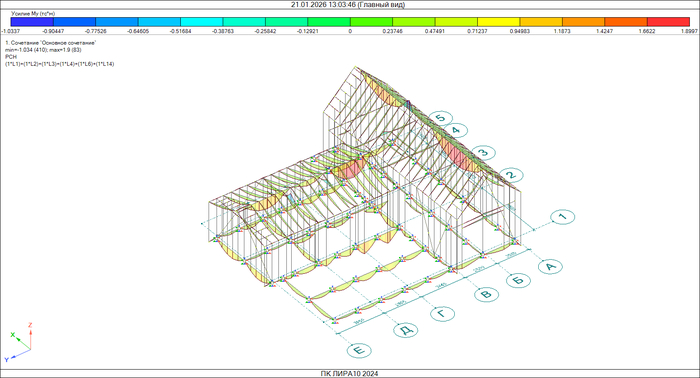Click the 'ПК ЛИРА10 2024' footer label
Viewport: 700px width, 378px height.
350,374
